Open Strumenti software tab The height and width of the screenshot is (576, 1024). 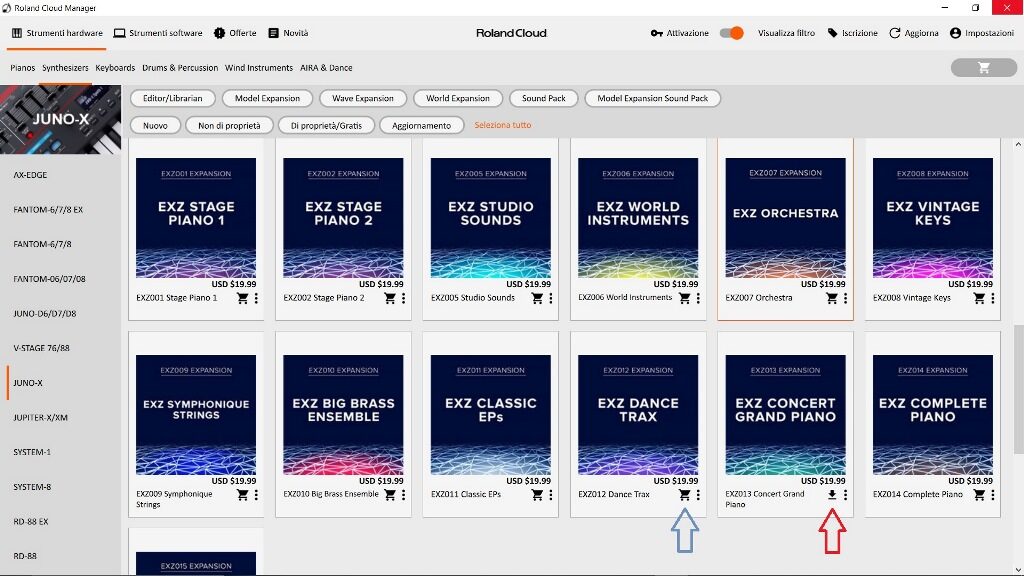(158, 33)
